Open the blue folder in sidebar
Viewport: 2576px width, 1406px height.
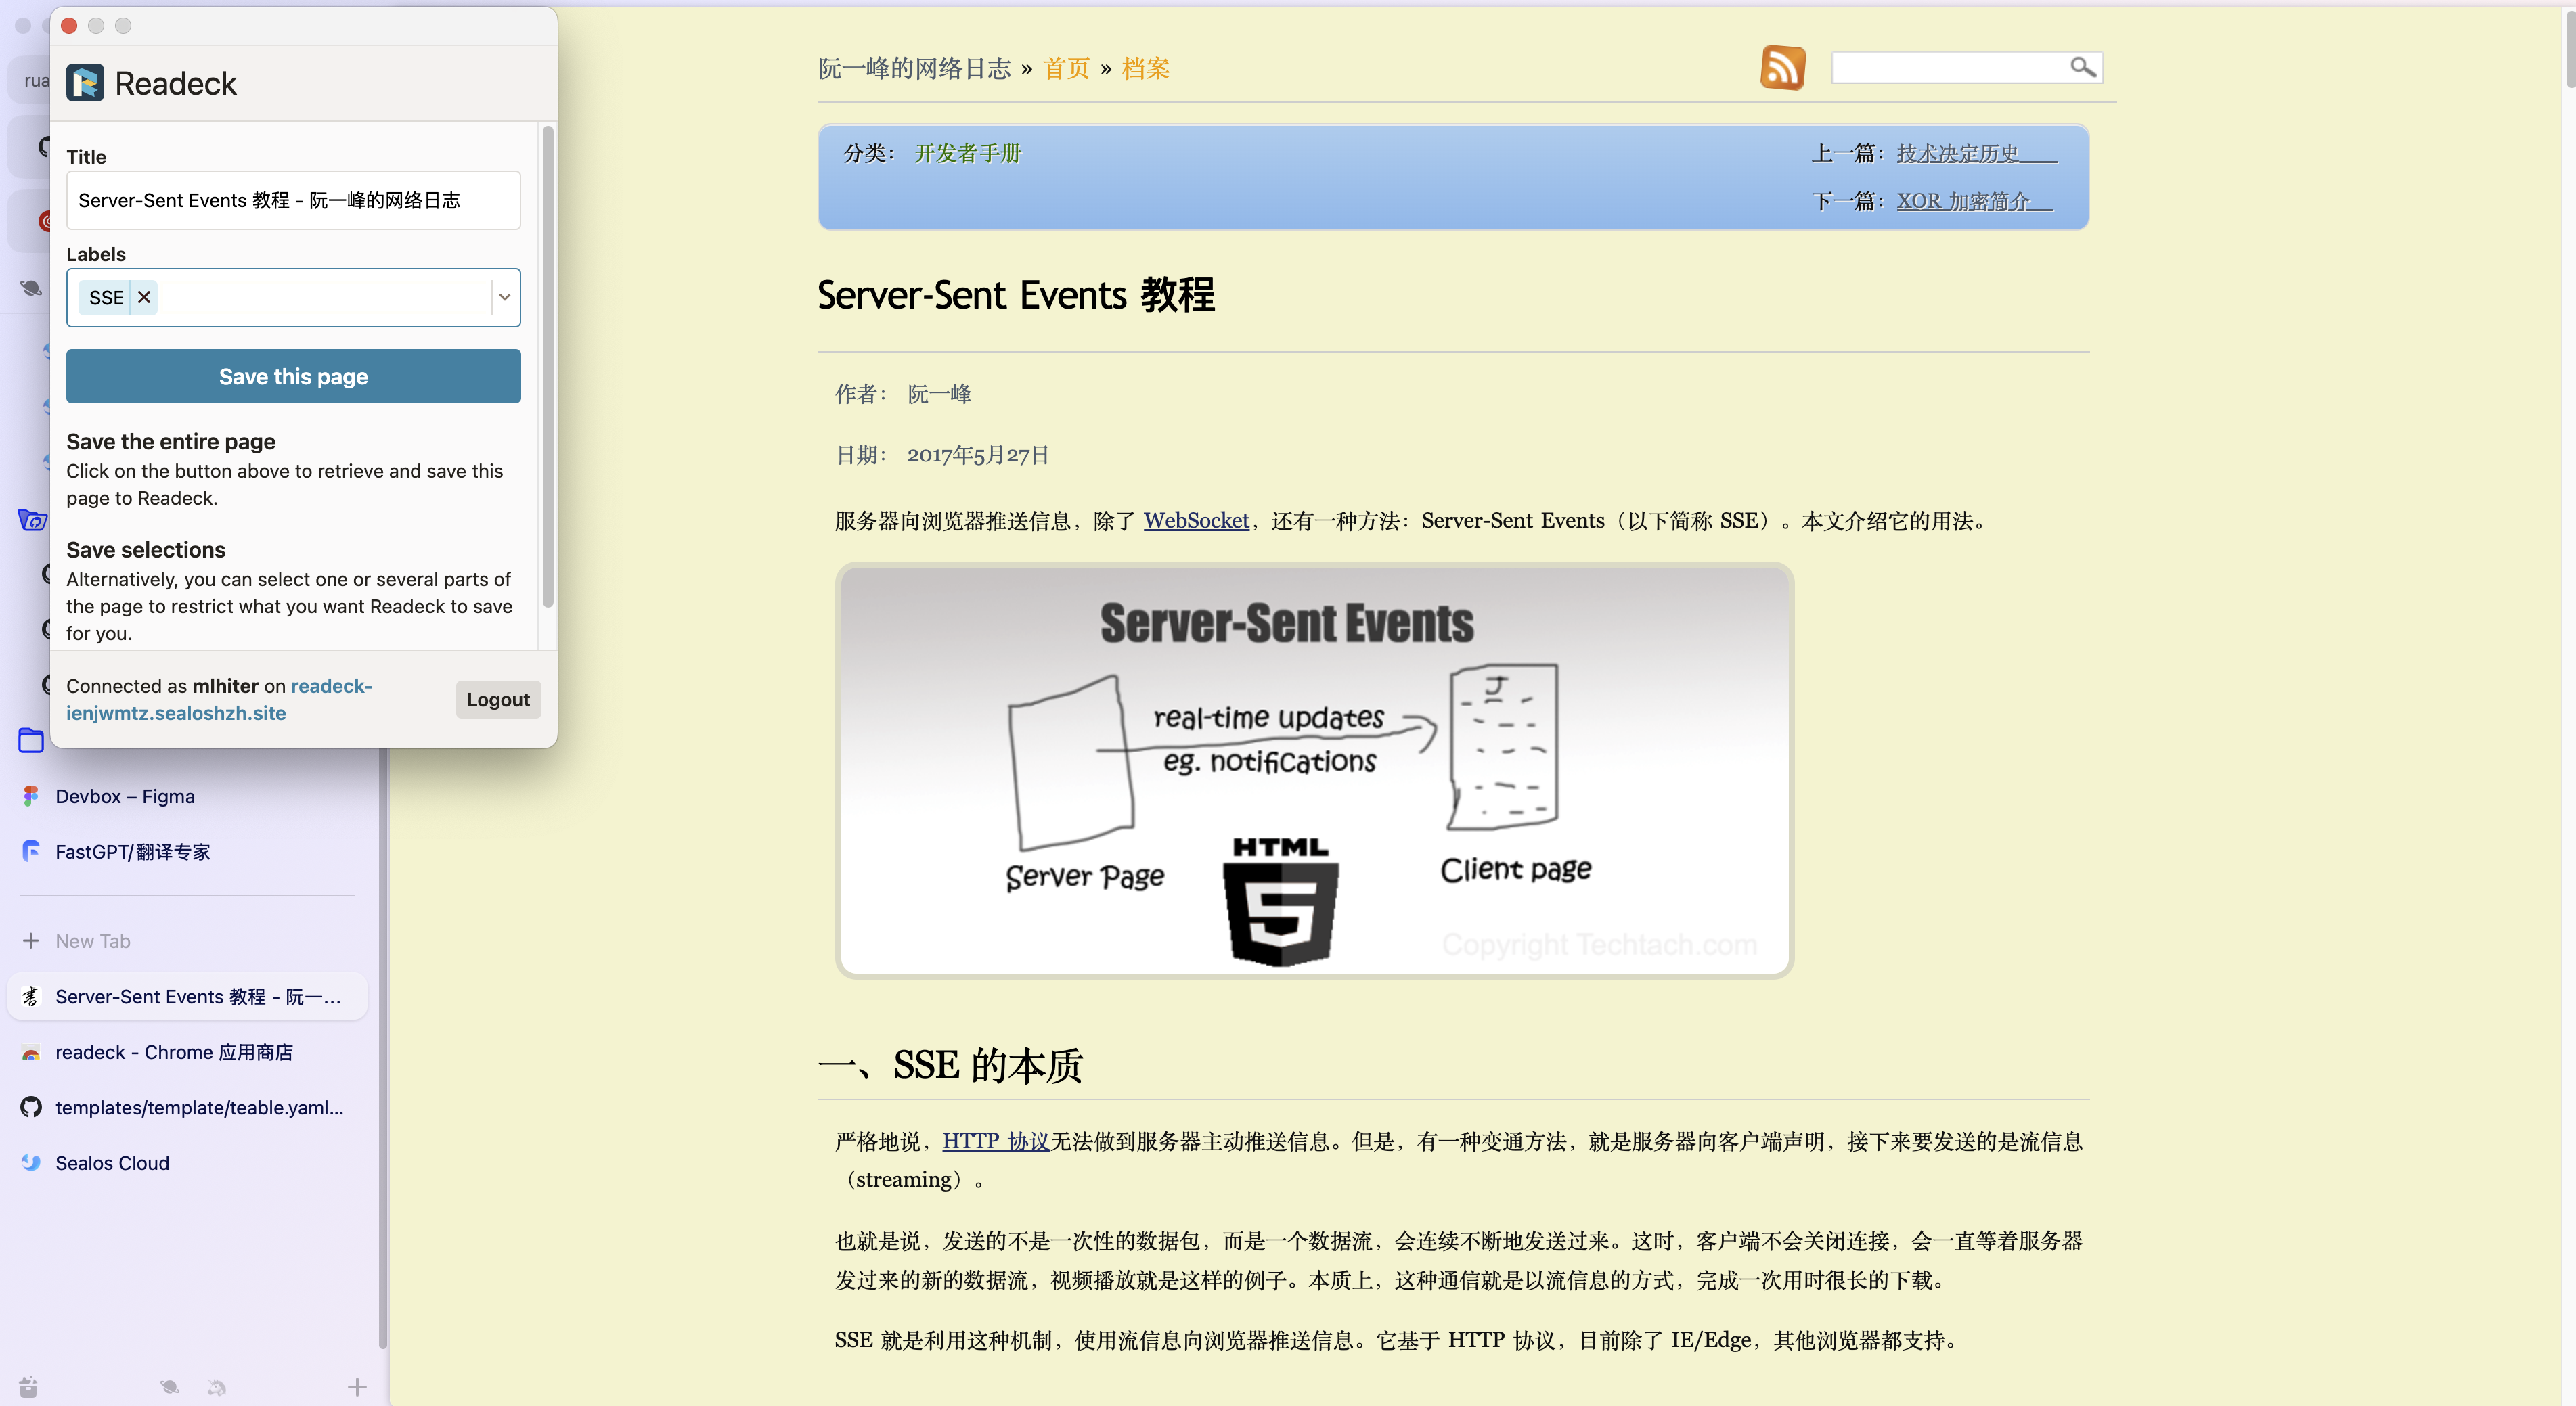[x=31, y=741]
